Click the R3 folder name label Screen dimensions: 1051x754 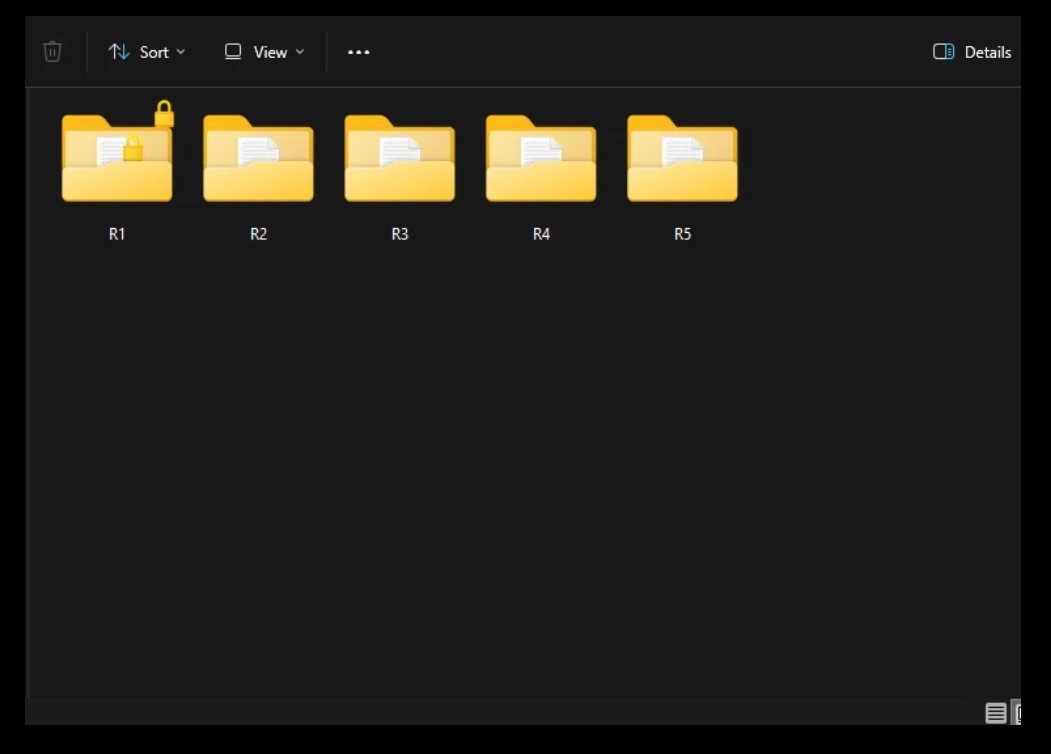[399, 234]
